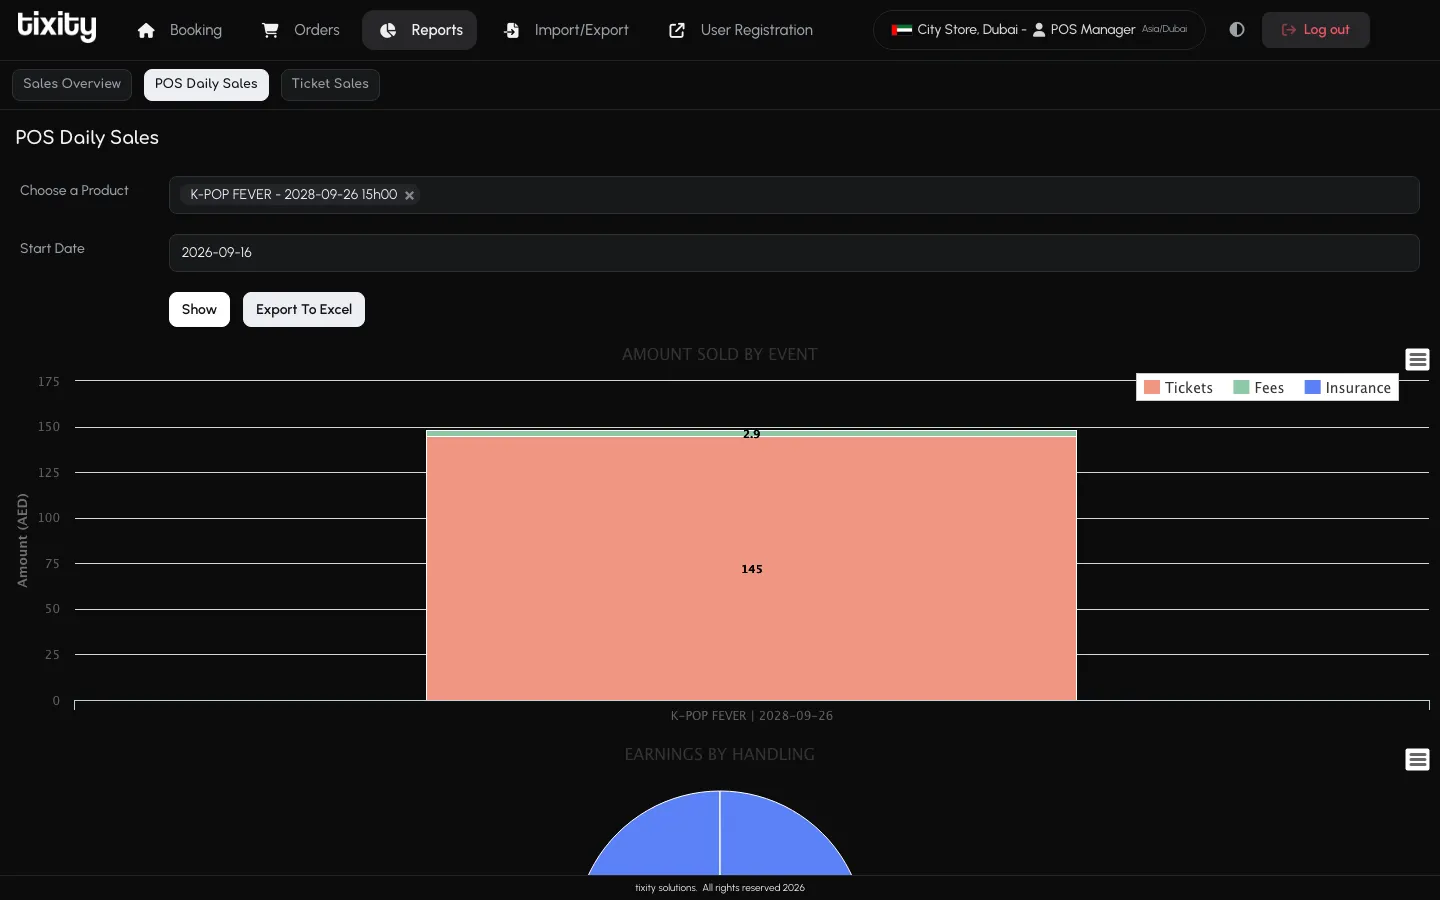Open the Reports menu item
1440x900 pixels.
pos(420,30)
